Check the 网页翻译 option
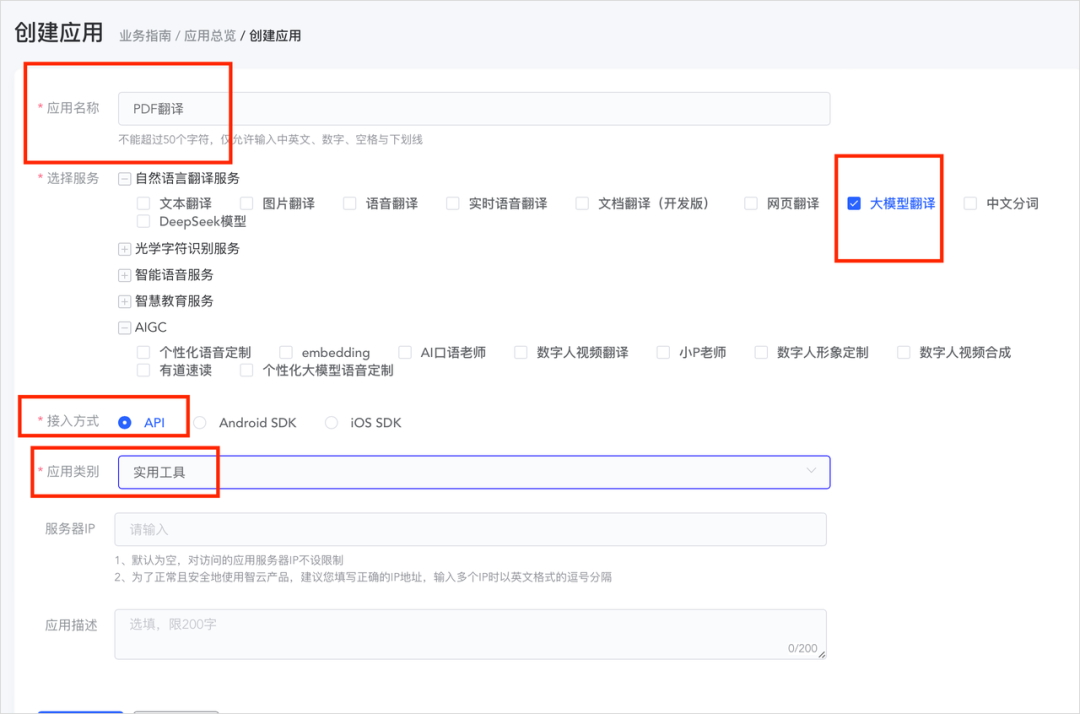1080x714 pixels. [x=751, y=203]
